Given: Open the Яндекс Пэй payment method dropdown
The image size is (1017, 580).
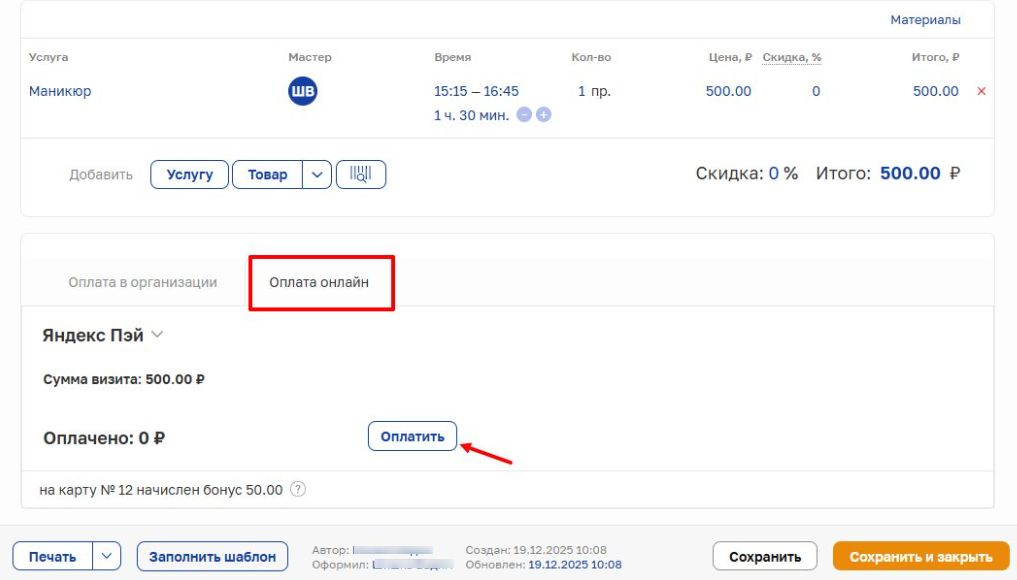Looking at the screenshot, I should (x=157, y=336).
